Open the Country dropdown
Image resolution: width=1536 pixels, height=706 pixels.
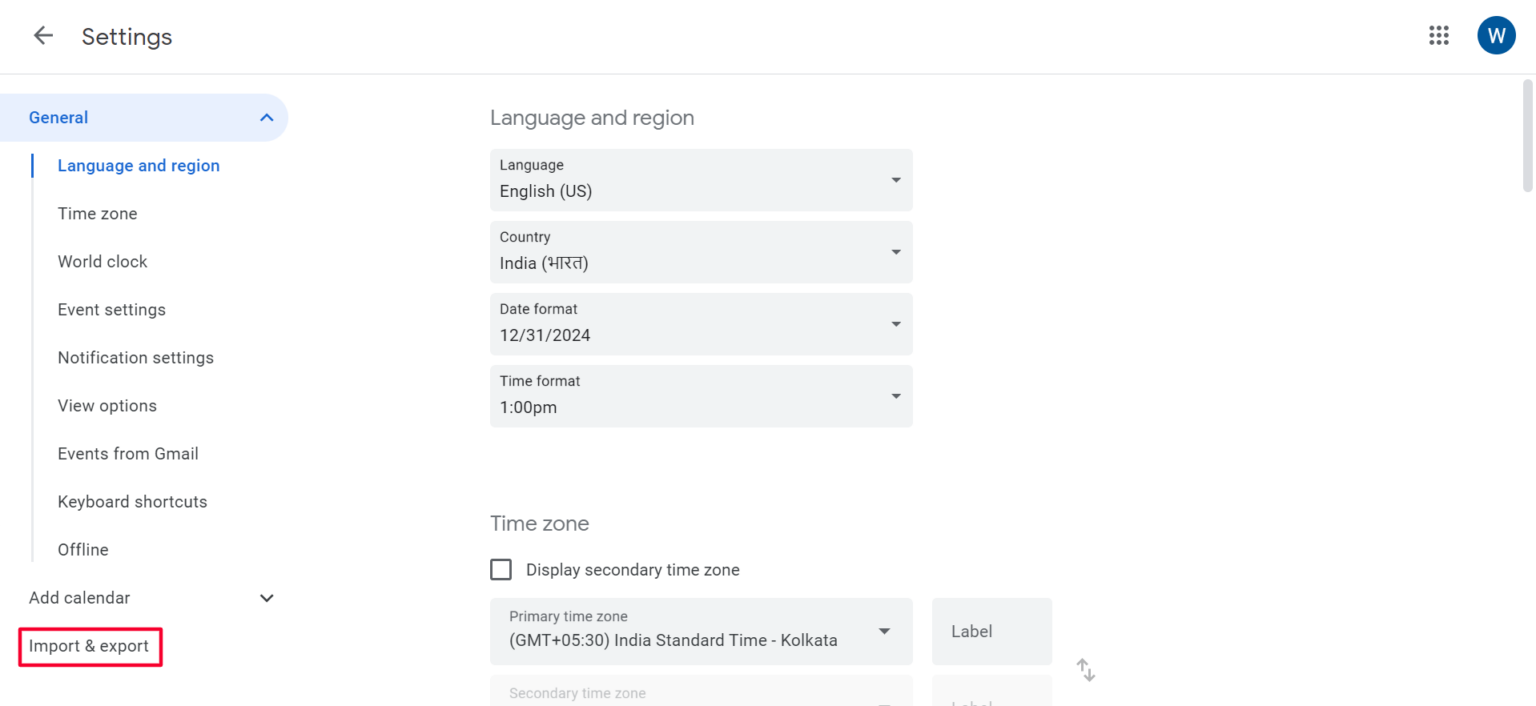coord(700,252)
